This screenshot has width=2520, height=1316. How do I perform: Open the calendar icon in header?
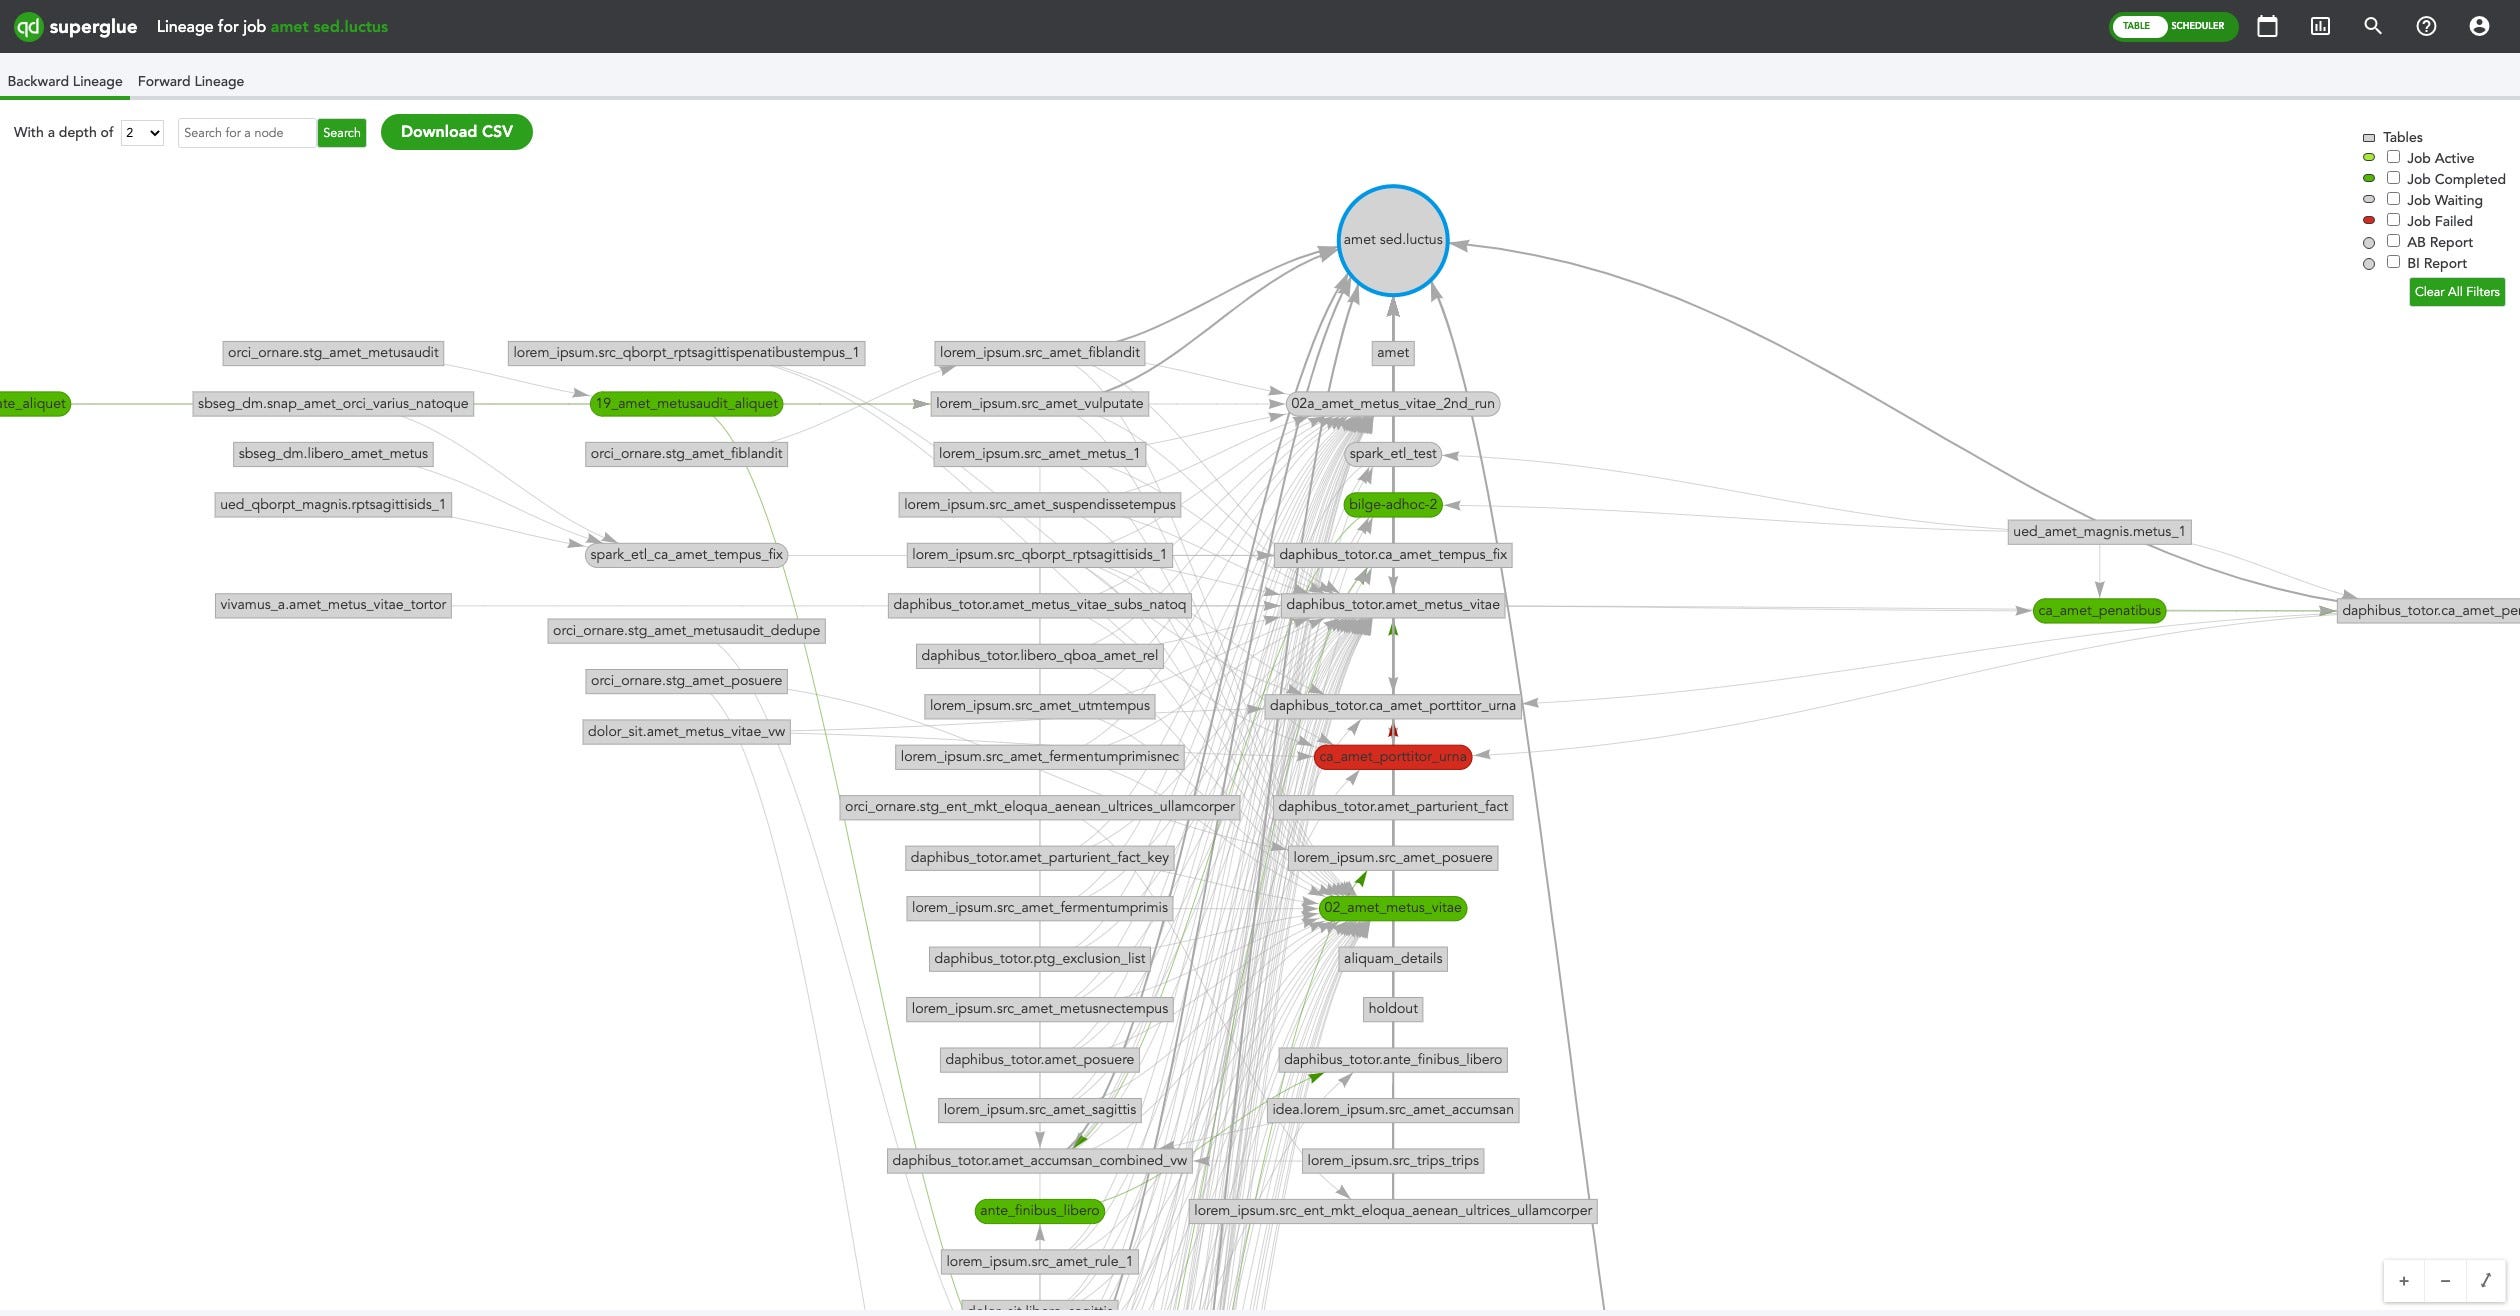pos(2267,27)
